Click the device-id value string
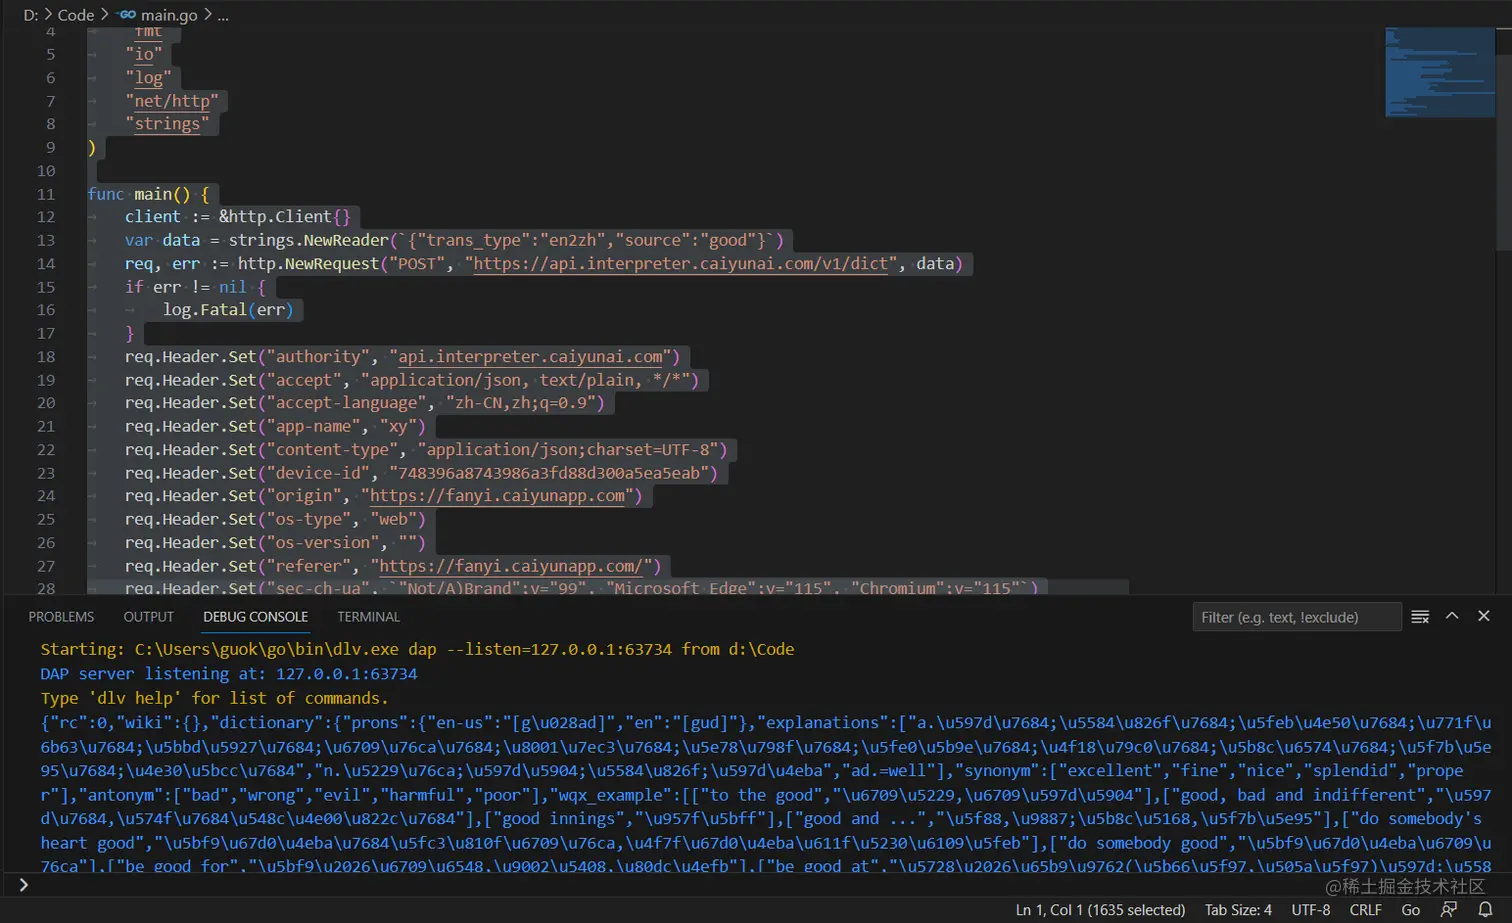The width and height of the screenshot is (1512, 923). click(x=549, y=473)
